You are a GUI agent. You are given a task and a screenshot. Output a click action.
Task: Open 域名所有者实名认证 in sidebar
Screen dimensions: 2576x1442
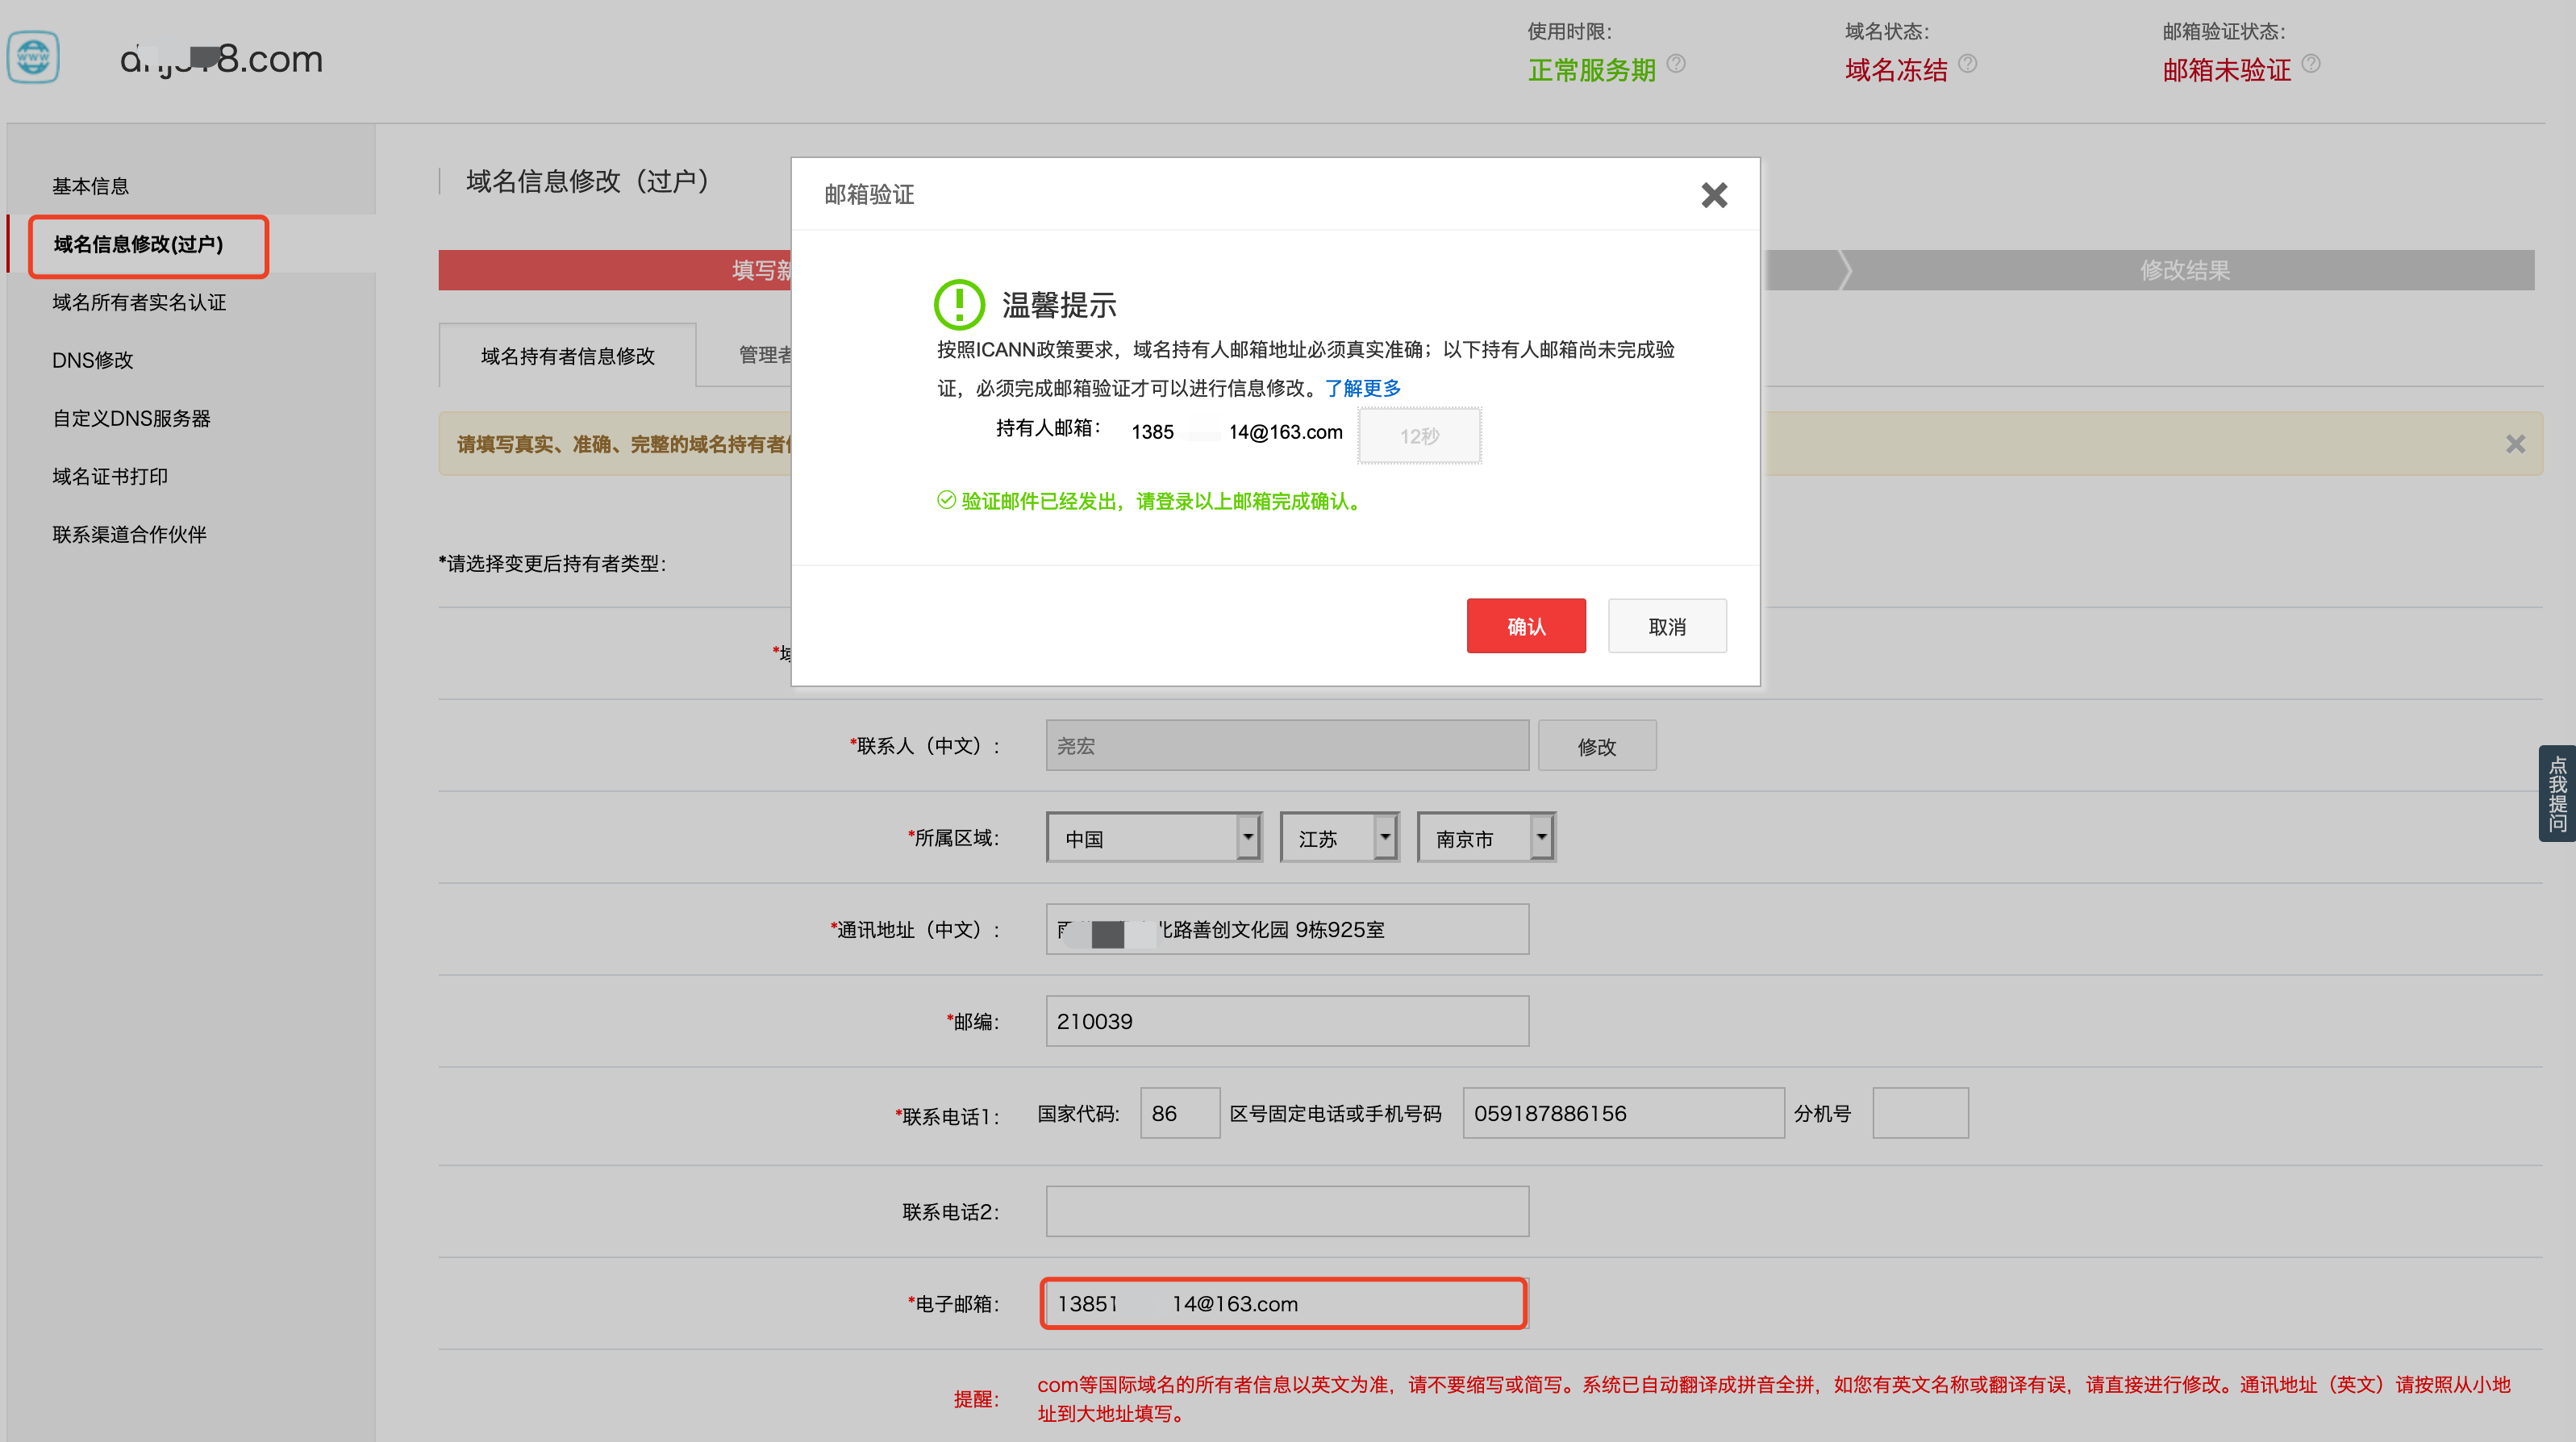pyautogui.click(x=139, y=302)
